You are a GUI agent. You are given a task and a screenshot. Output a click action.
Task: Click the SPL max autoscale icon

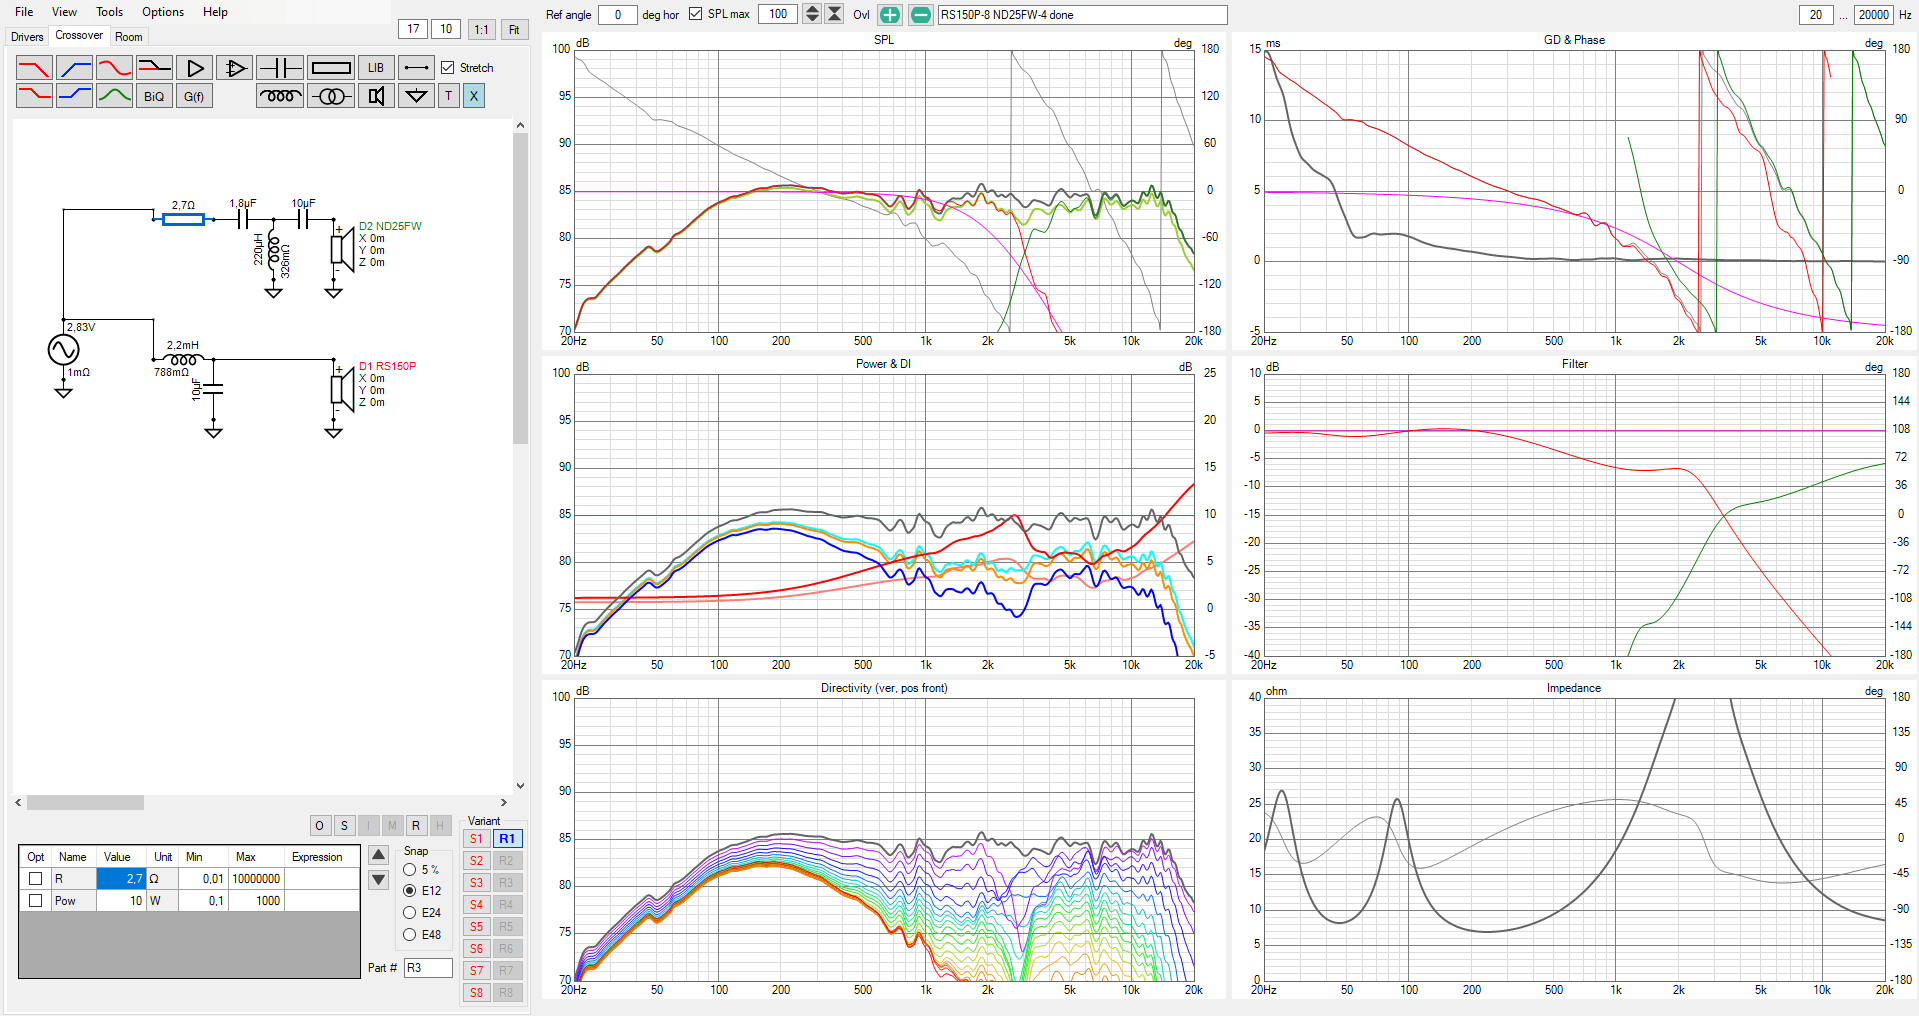tap(834, 14)
